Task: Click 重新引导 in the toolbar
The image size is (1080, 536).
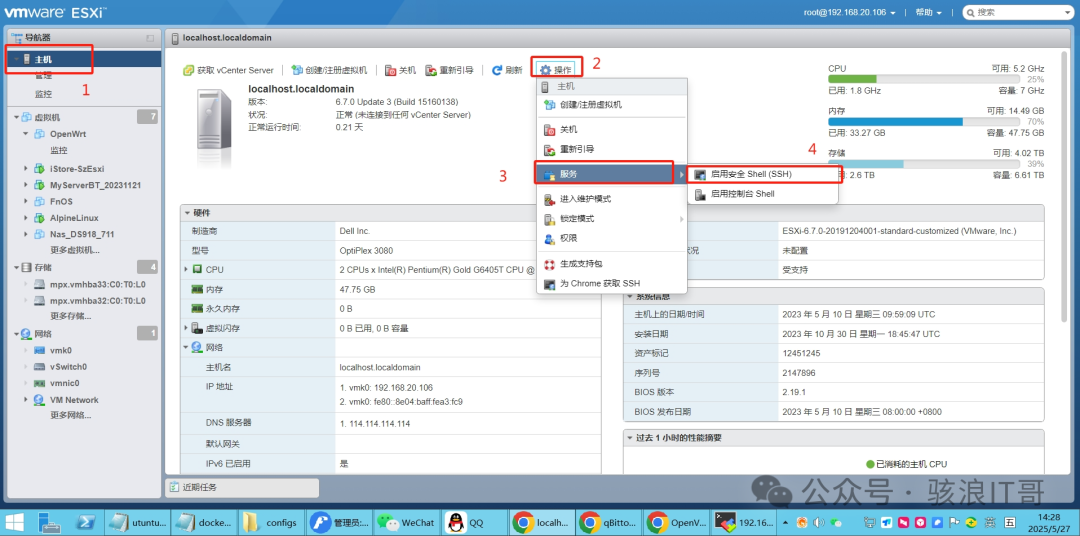Action: (x=449, y=70)
